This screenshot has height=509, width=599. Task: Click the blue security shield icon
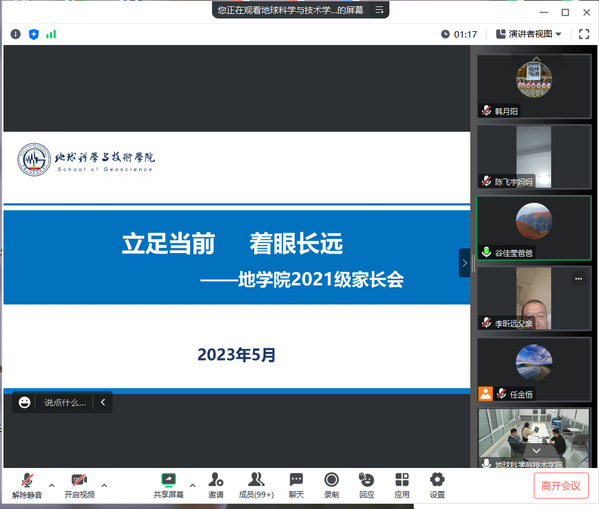pyautogui.click(x=34, y=34)
